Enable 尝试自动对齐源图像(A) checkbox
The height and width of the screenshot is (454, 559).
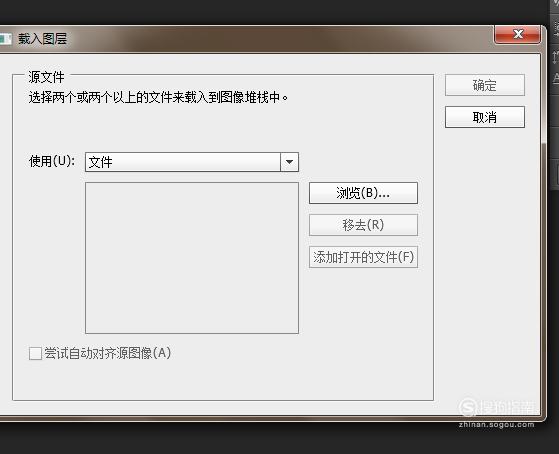[35, 353]
